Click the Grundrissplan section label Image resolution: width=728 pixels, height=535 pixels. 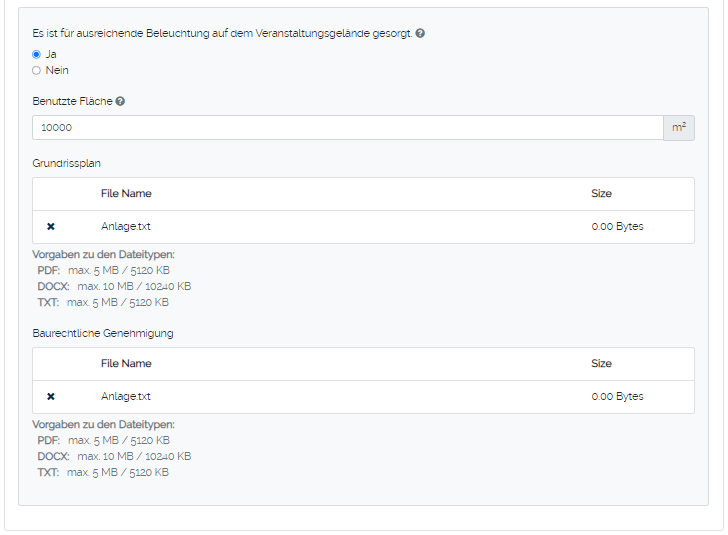(67, 163)
